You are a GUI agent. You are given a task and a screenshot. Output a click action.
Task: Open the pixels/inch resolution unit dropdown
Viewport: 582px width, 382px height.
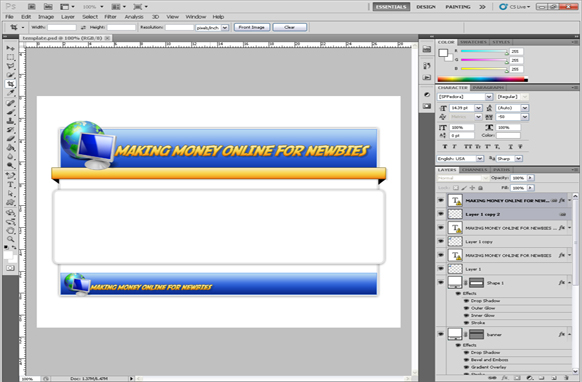(x=225, y=27)
